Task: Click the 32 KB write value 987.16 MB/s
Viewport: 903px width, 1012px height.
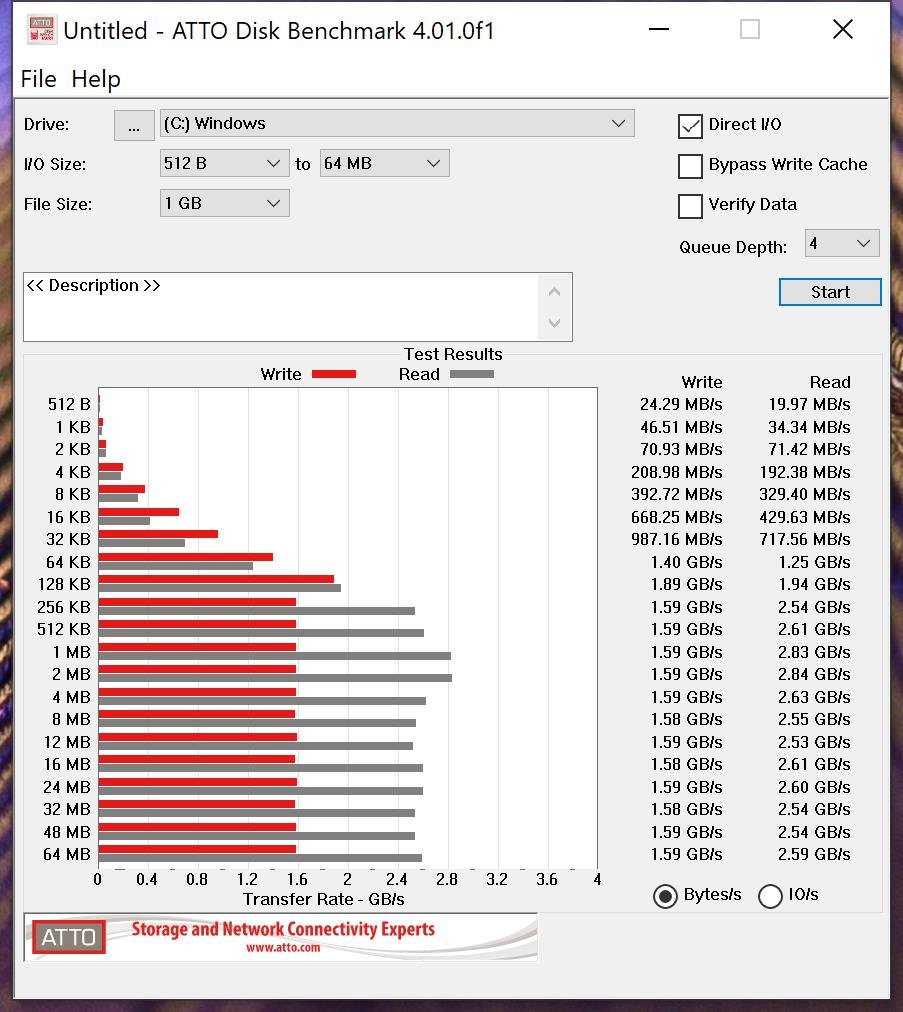Action: [676, 540]
